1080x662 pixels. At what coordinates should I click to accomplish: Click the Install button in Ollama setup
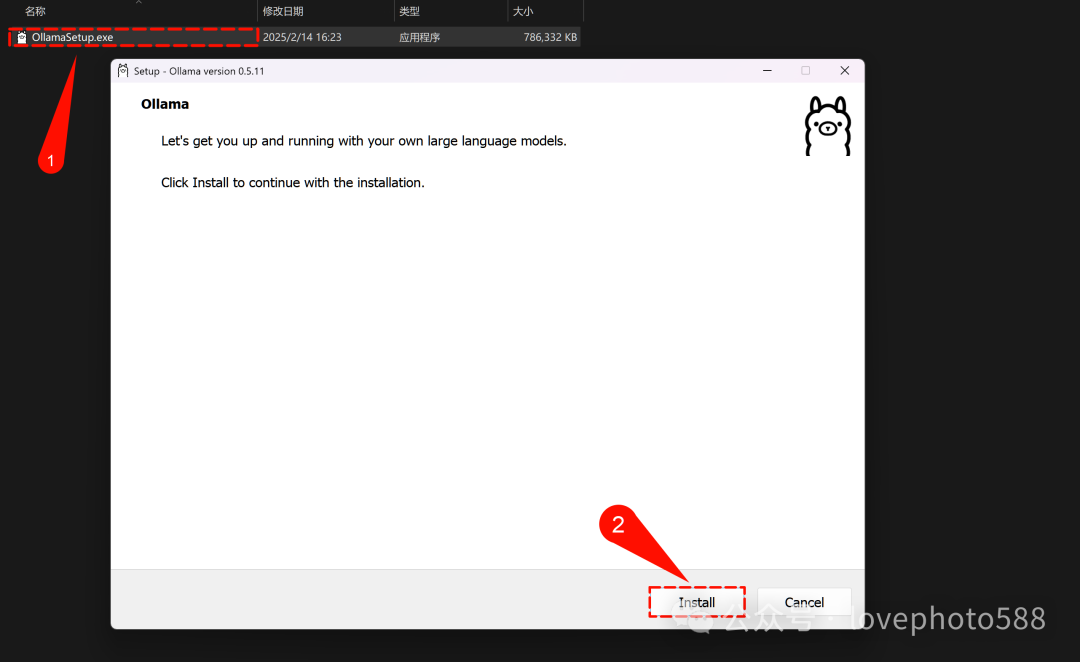(697, 602)
